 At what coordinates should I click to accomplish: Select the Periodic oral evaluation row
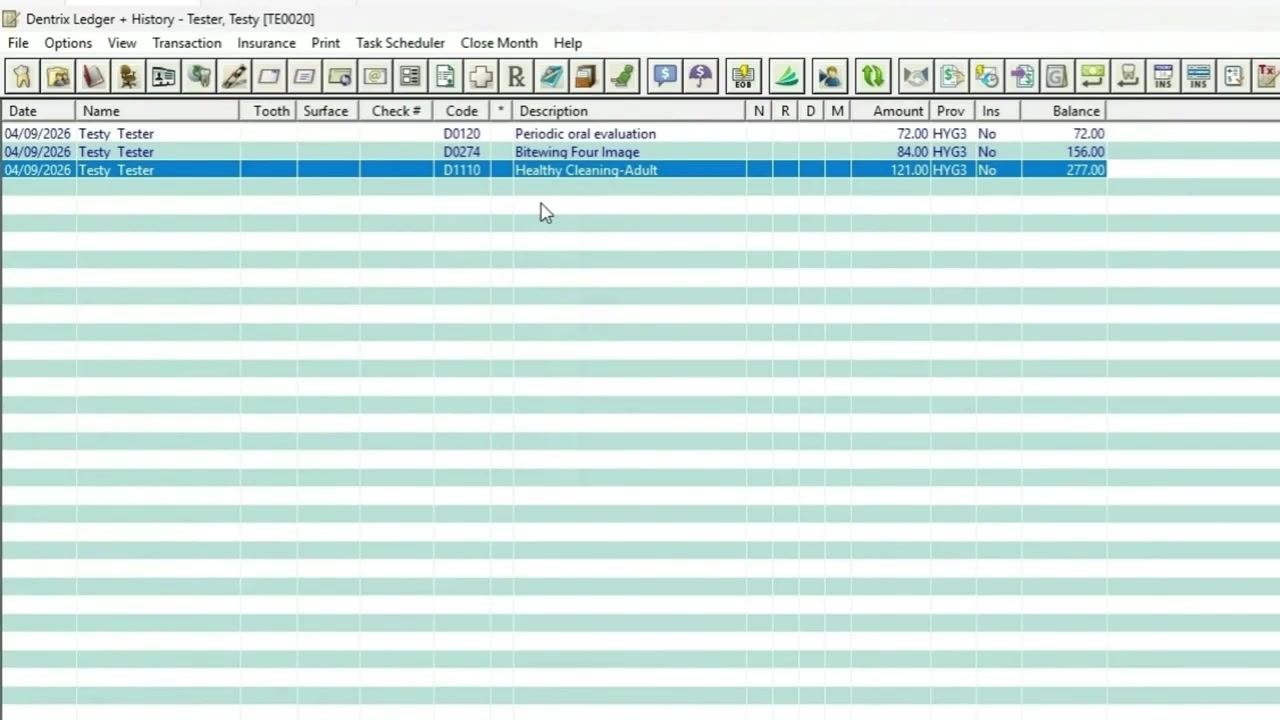click(x=554, y=134)
